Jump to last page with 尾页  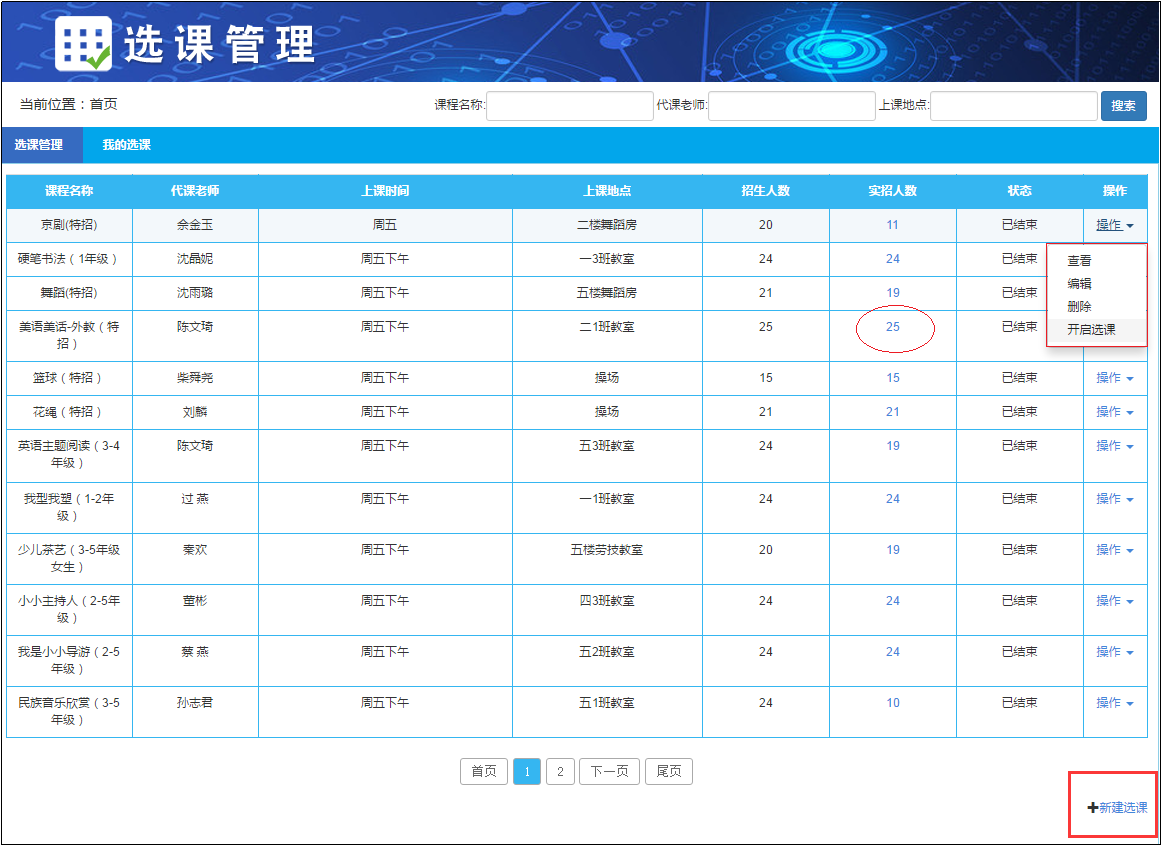coord(668,772)
